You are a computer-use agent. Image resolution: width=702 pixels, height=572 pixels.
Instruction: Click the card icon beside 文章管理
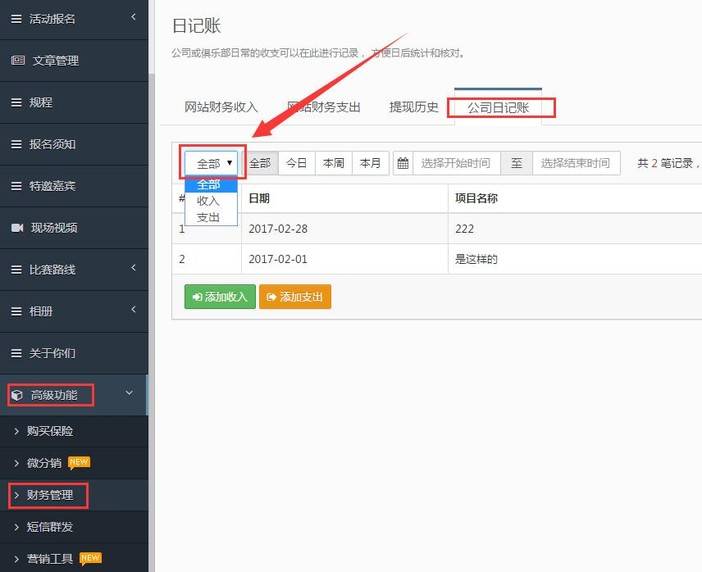[x=17, y=60]
